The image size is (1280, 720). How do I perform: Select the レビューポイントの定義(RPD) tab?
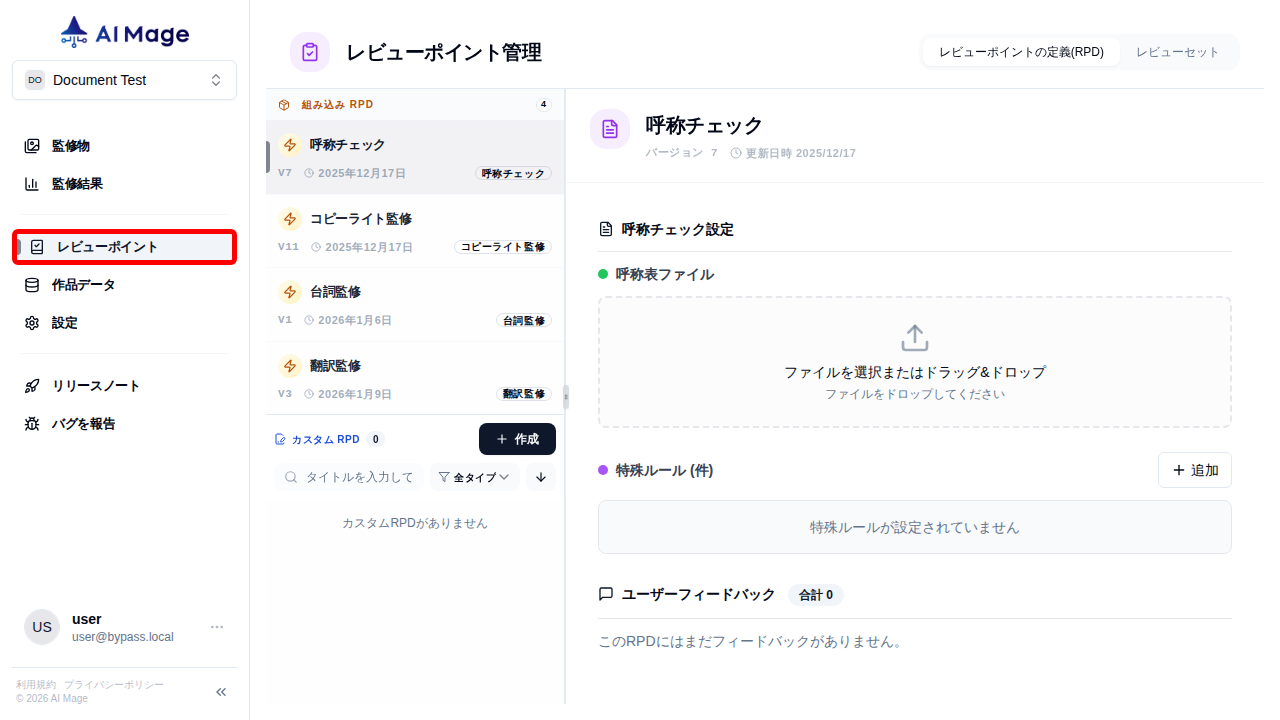tap(1021, 51)
